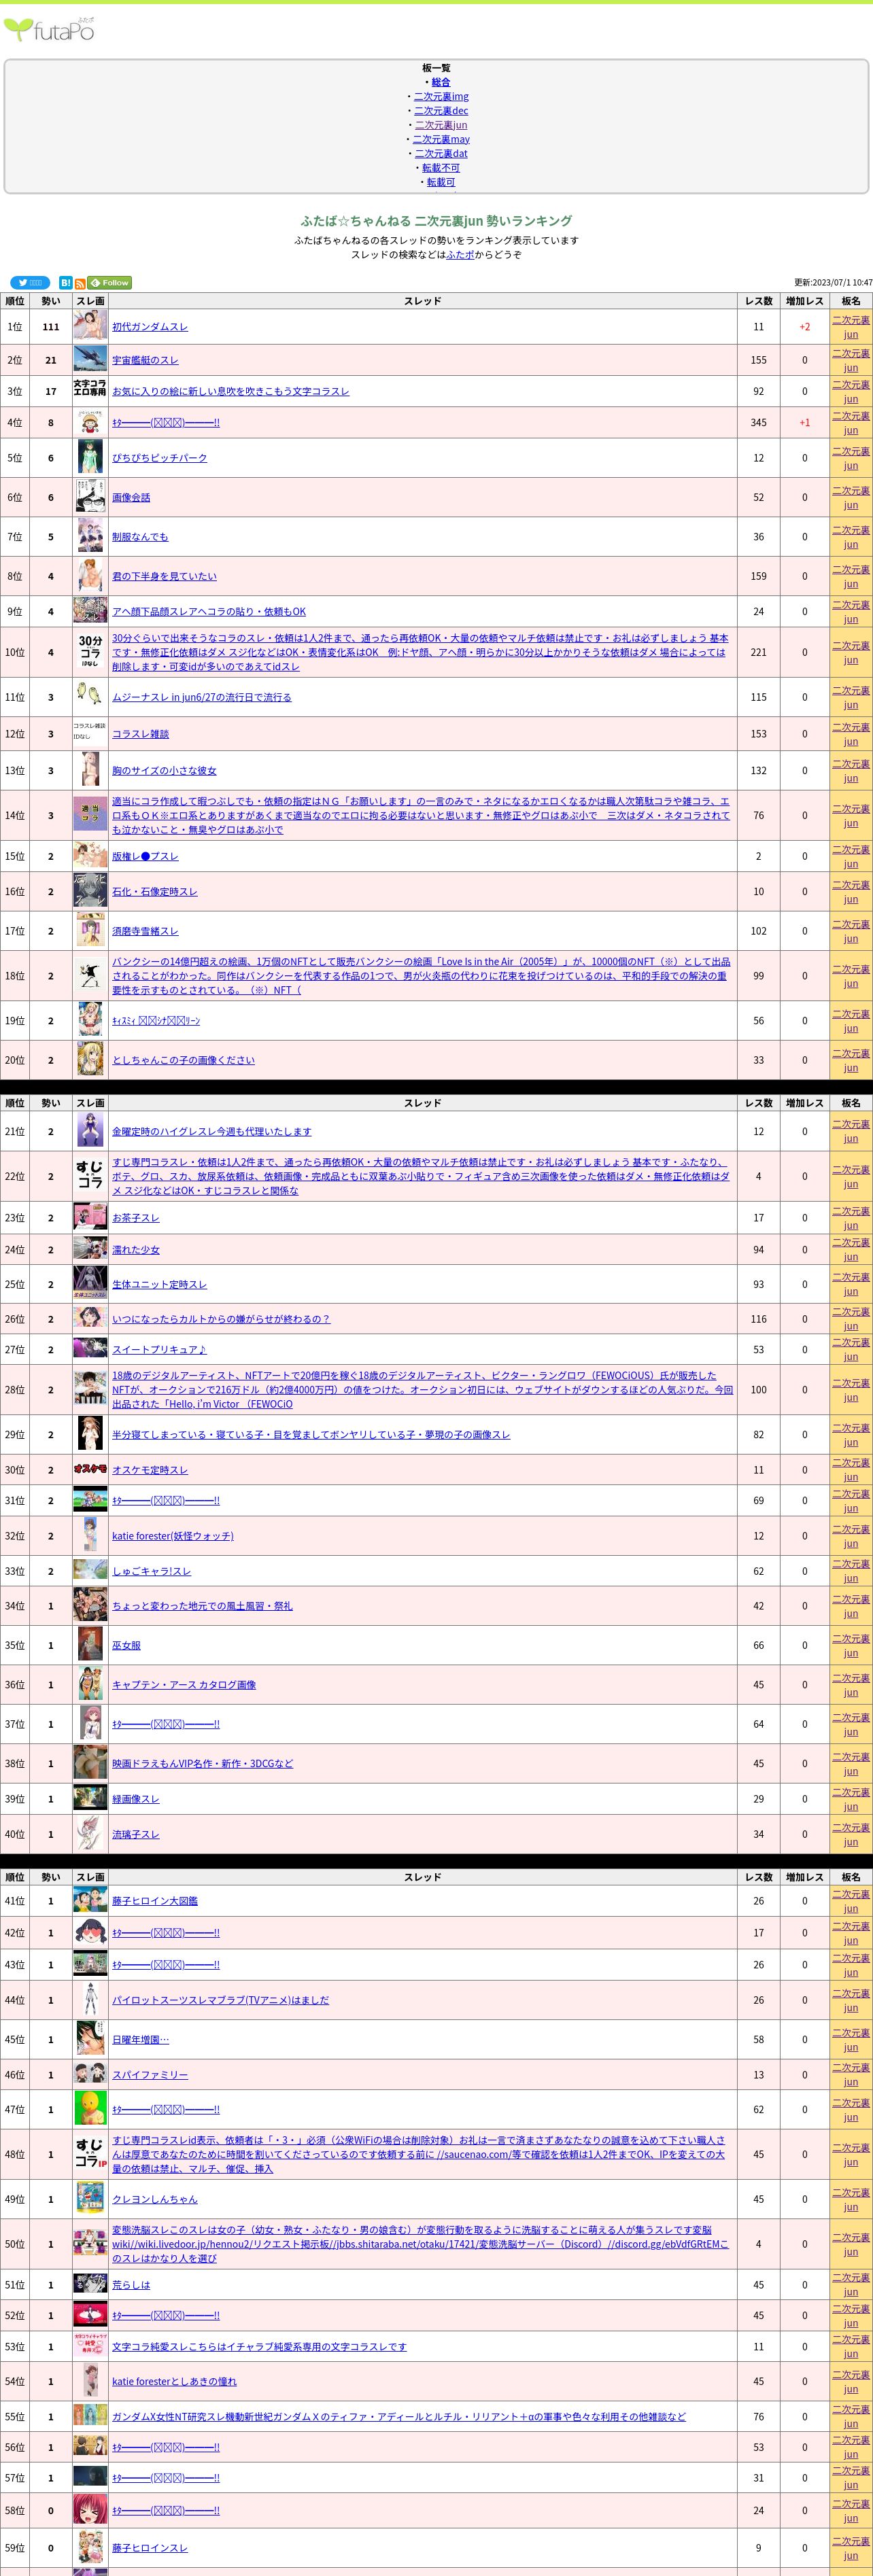Screen dimensions: 873x2576
Task: Open thread クレヨンしんちゃん
Action: tap(155, 2199)
